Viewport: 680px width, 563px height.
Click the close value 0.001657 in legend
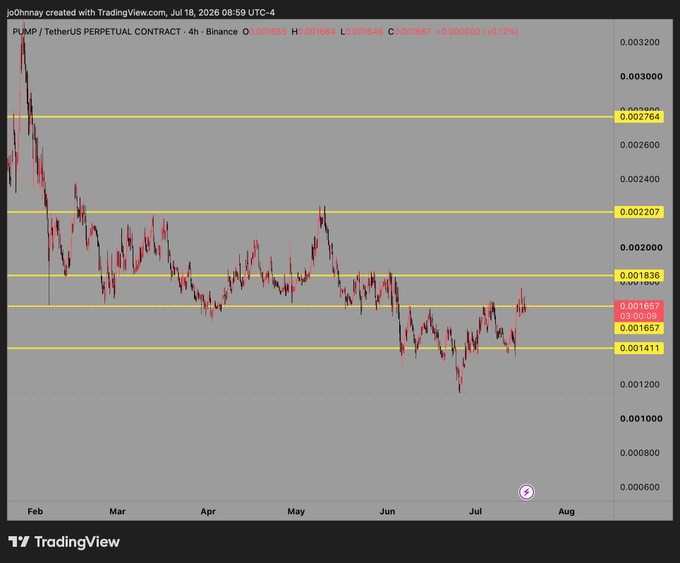pyautogui.click(x=413, y=32)
